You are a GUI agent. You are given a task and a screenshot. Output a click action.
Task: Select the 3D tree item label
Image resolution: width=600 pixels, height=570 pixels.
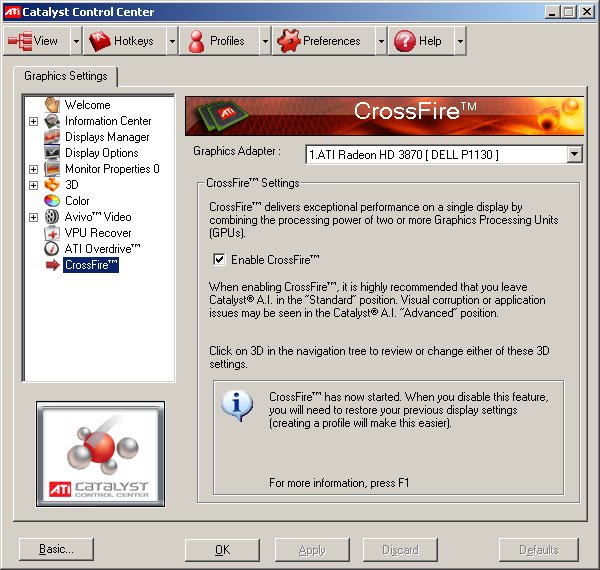(x=72, y=185)
